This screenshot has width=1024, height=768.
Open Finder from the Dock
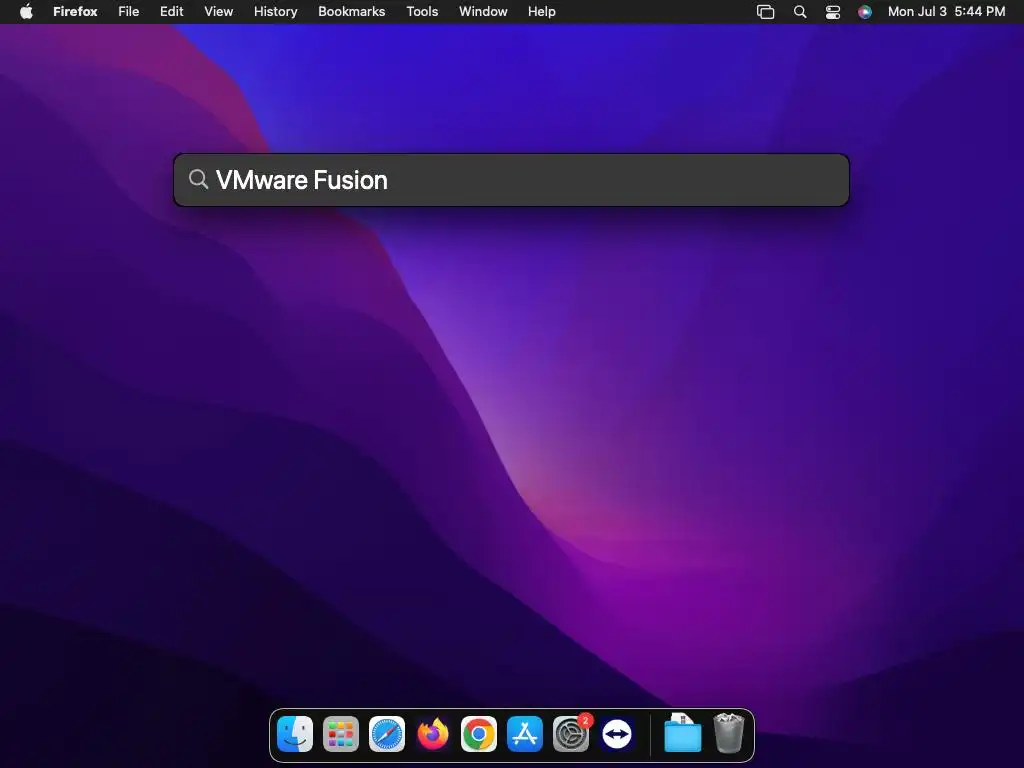(x=295, y=734)
